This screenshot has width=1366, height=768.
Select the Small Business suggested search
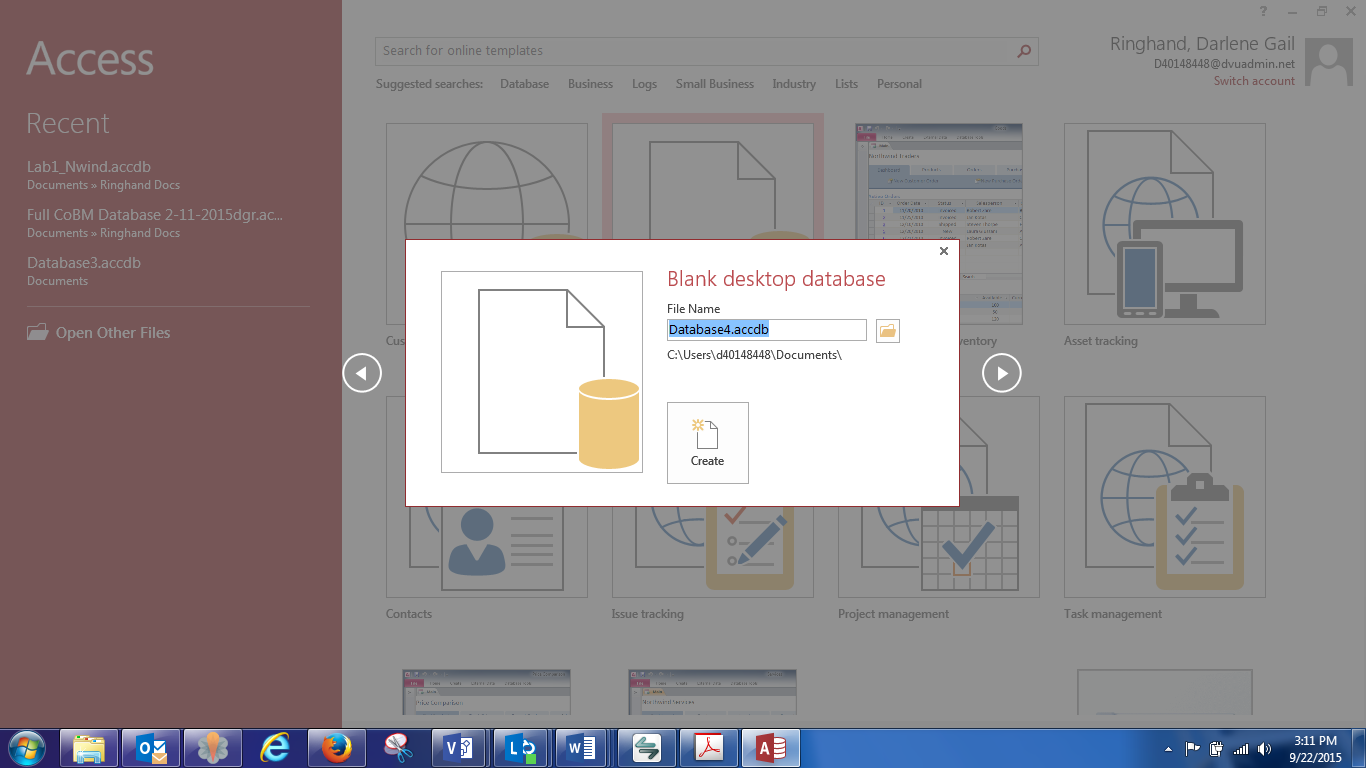point(714,84)
